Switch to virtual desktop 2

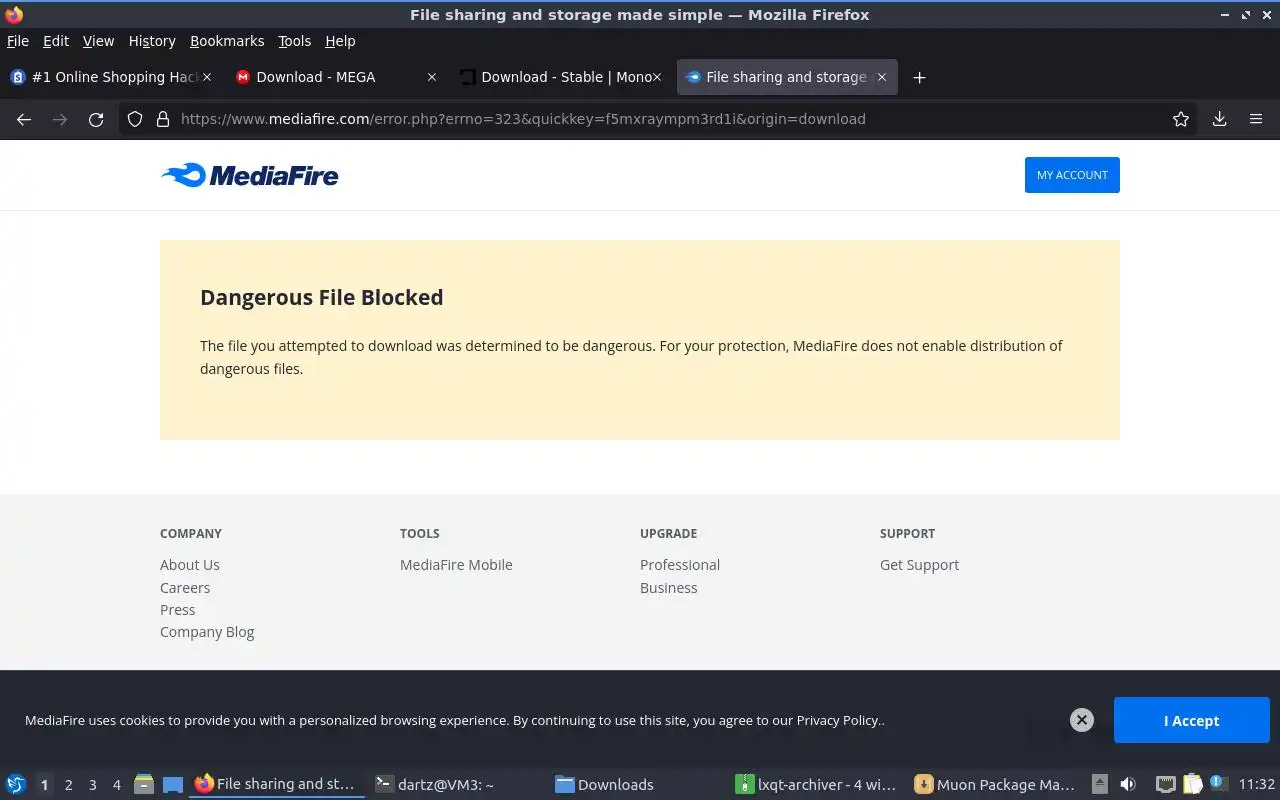[68, 785]
